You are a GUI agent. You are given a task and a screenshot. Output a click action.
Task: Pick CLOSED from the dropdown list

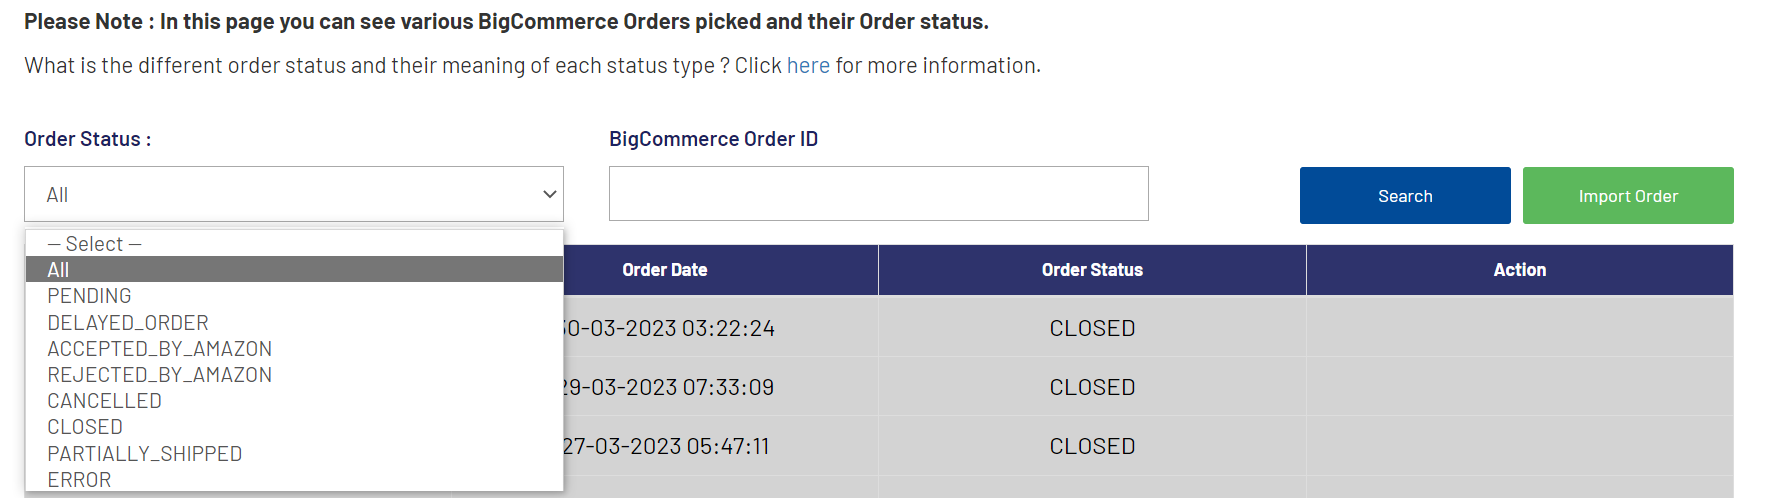pyautogui.click(x=85, y=427)
